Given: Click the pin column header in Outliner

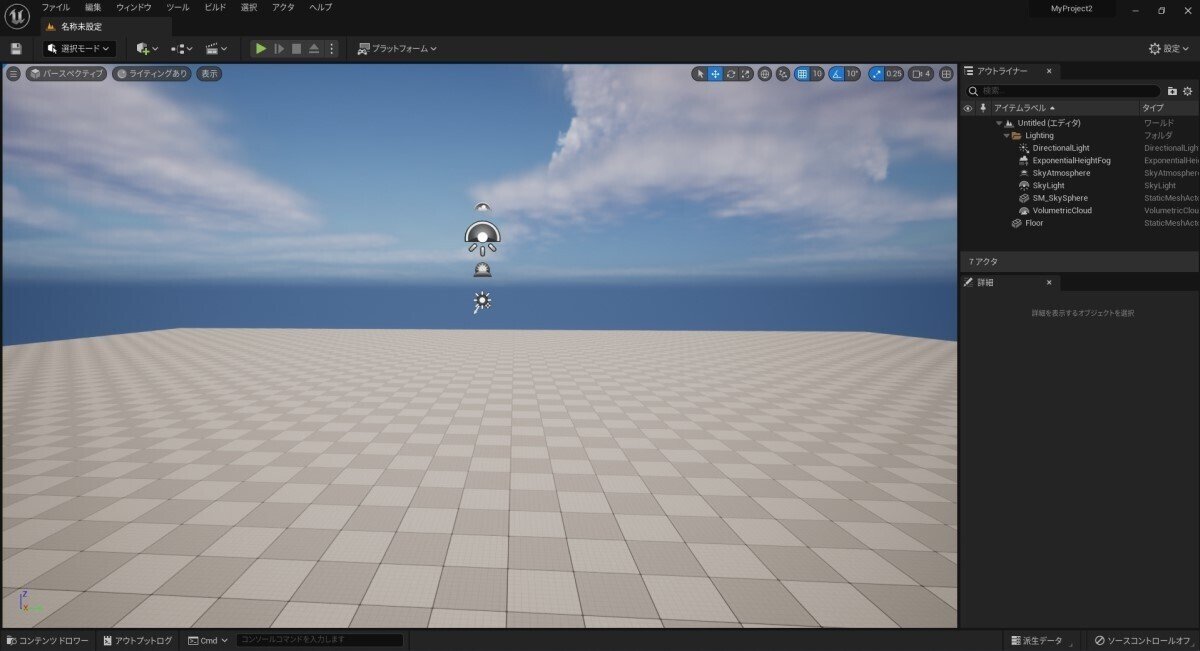Looking at the screenshot, I should pos(983,108).
